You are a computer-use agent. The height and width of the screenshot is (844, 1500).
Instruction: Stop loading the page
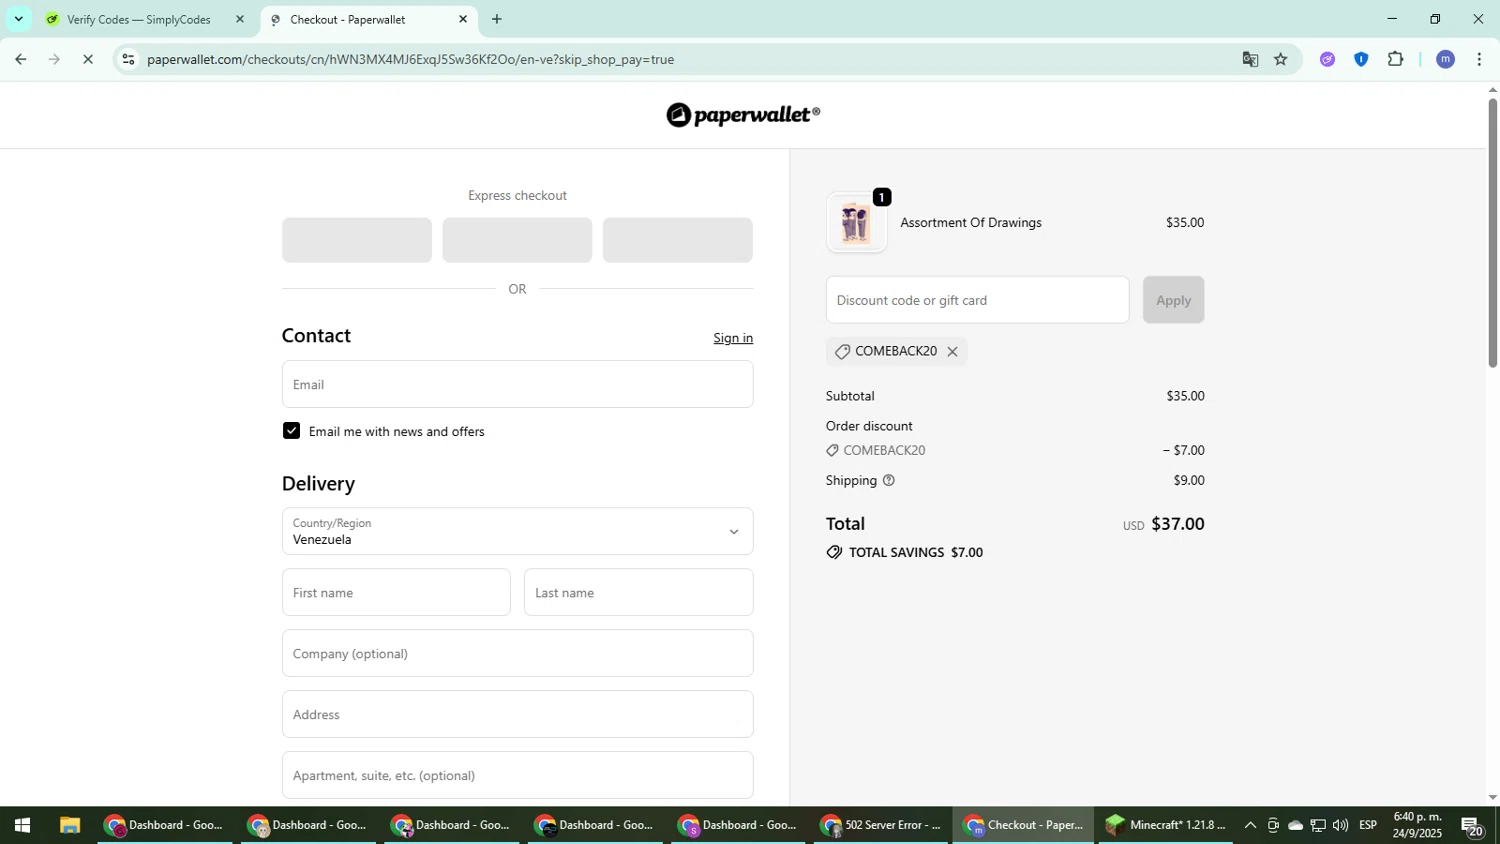tap(88, 60)
